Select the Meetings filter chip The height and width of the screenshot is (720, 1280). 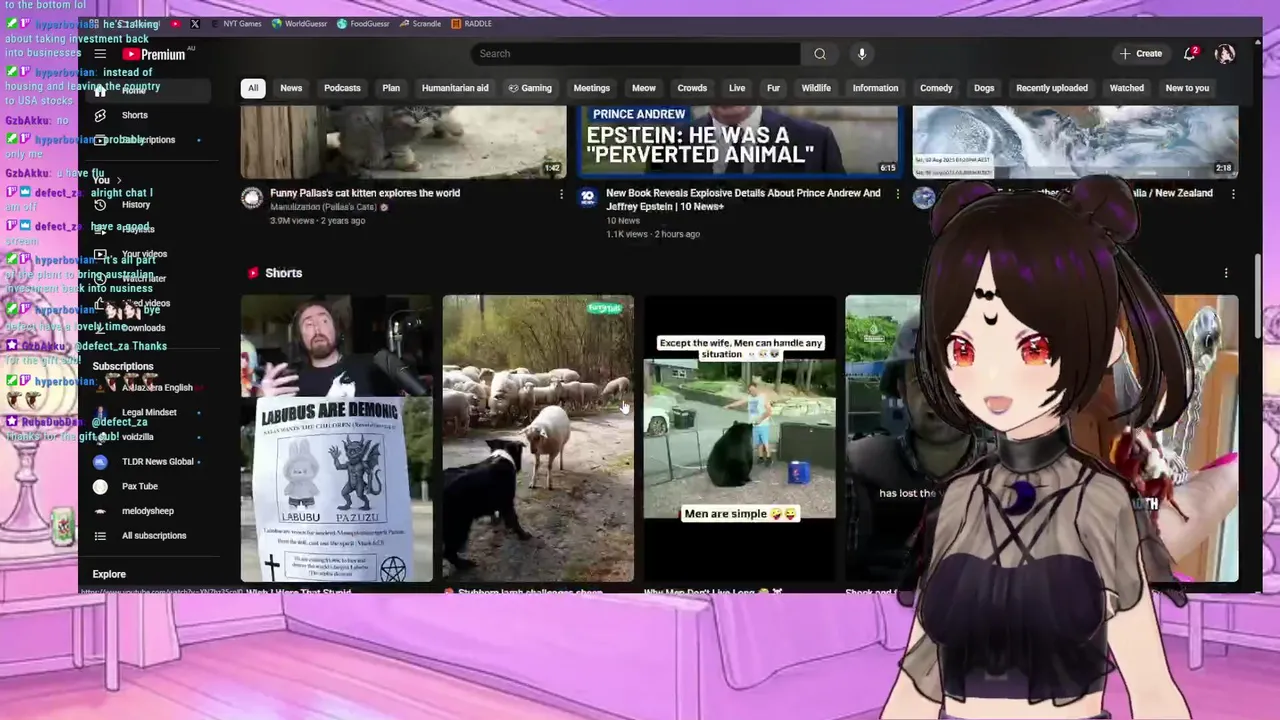591,88
